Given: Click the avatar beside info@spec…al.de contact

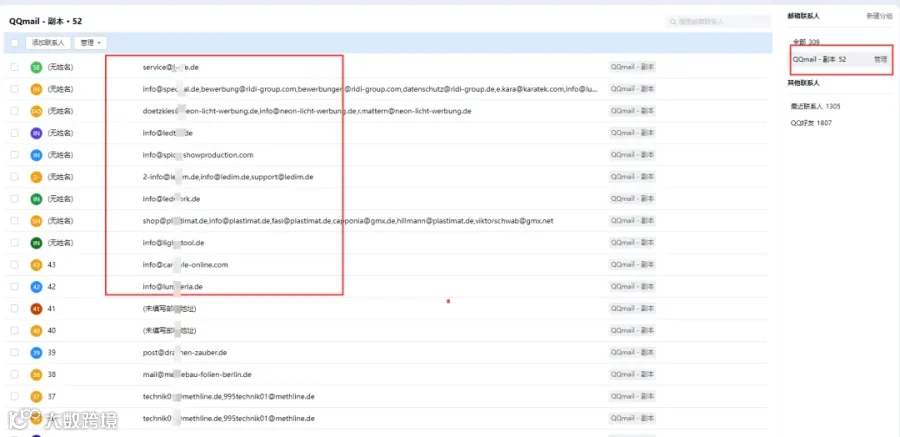Looking at the screenshot, I should (x=36, y=89).
